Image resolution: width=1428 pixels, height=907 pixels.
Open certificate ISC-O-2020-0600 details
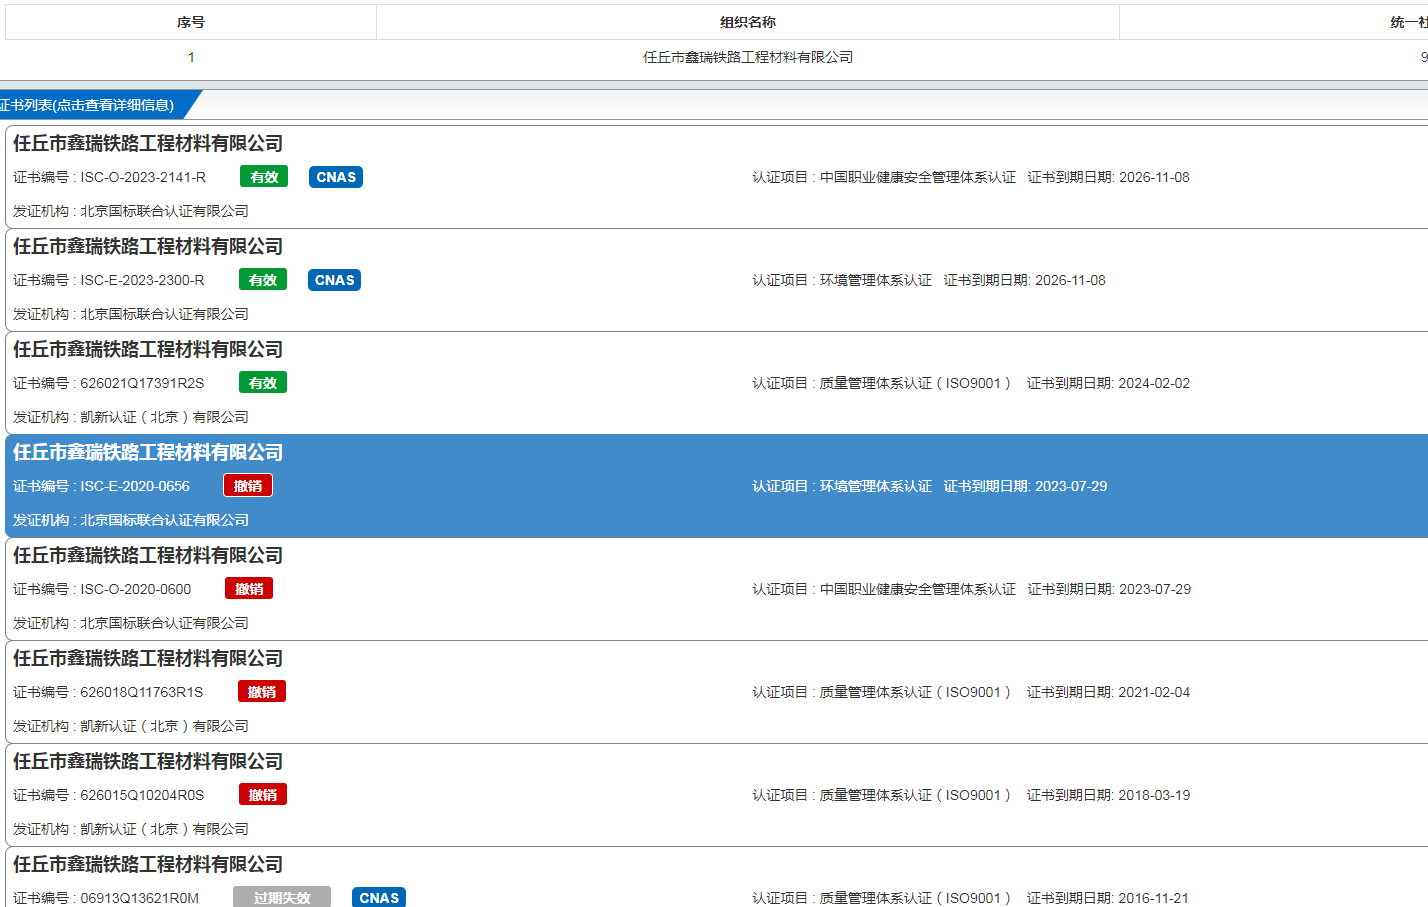(716, 589)
